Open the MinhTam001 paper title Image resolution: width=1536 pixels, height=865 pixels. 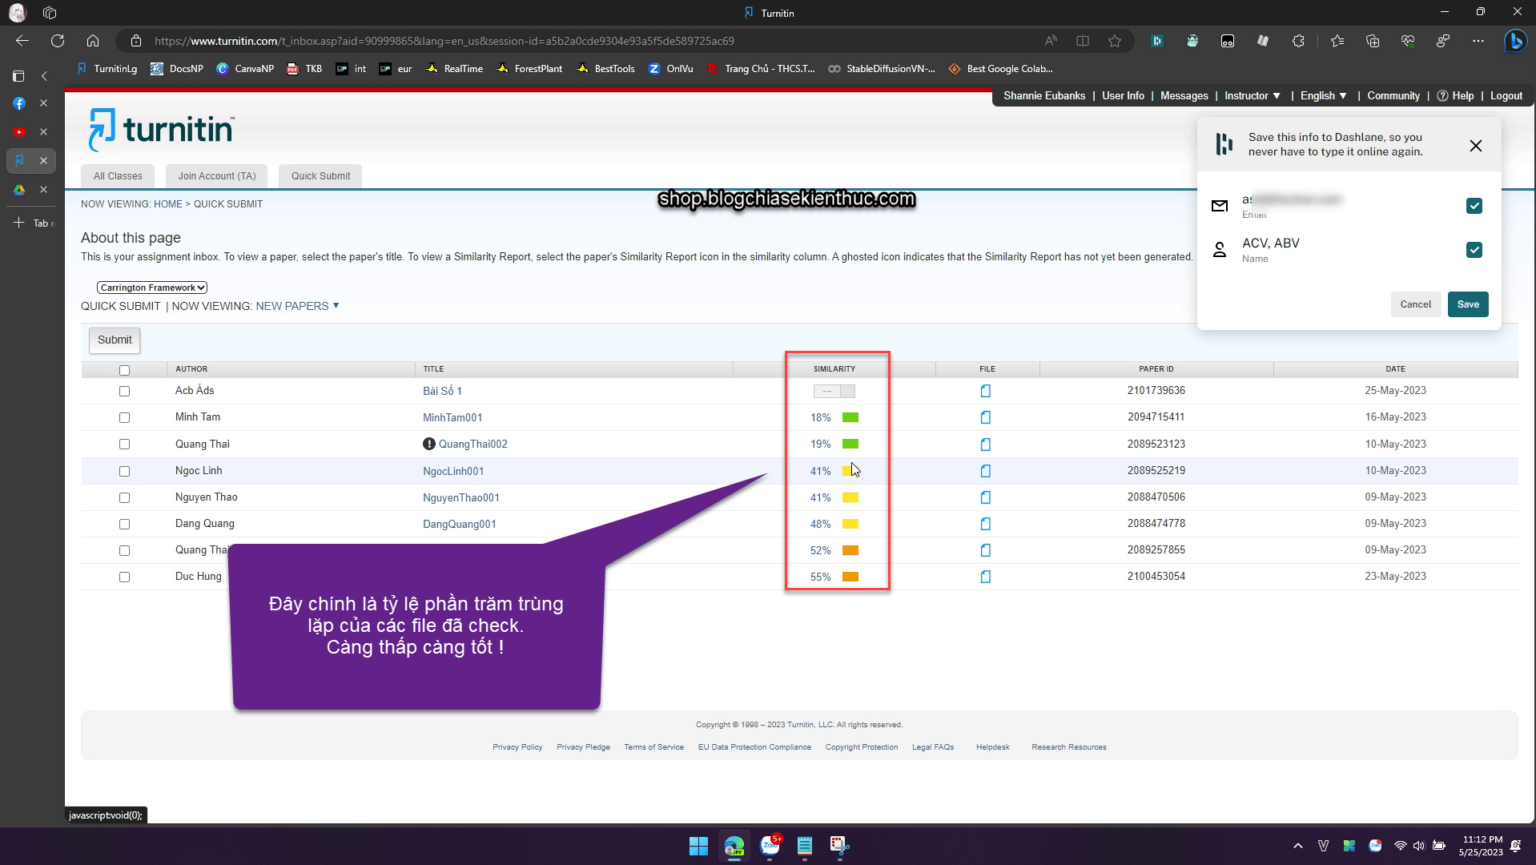[x=452, y=418]
